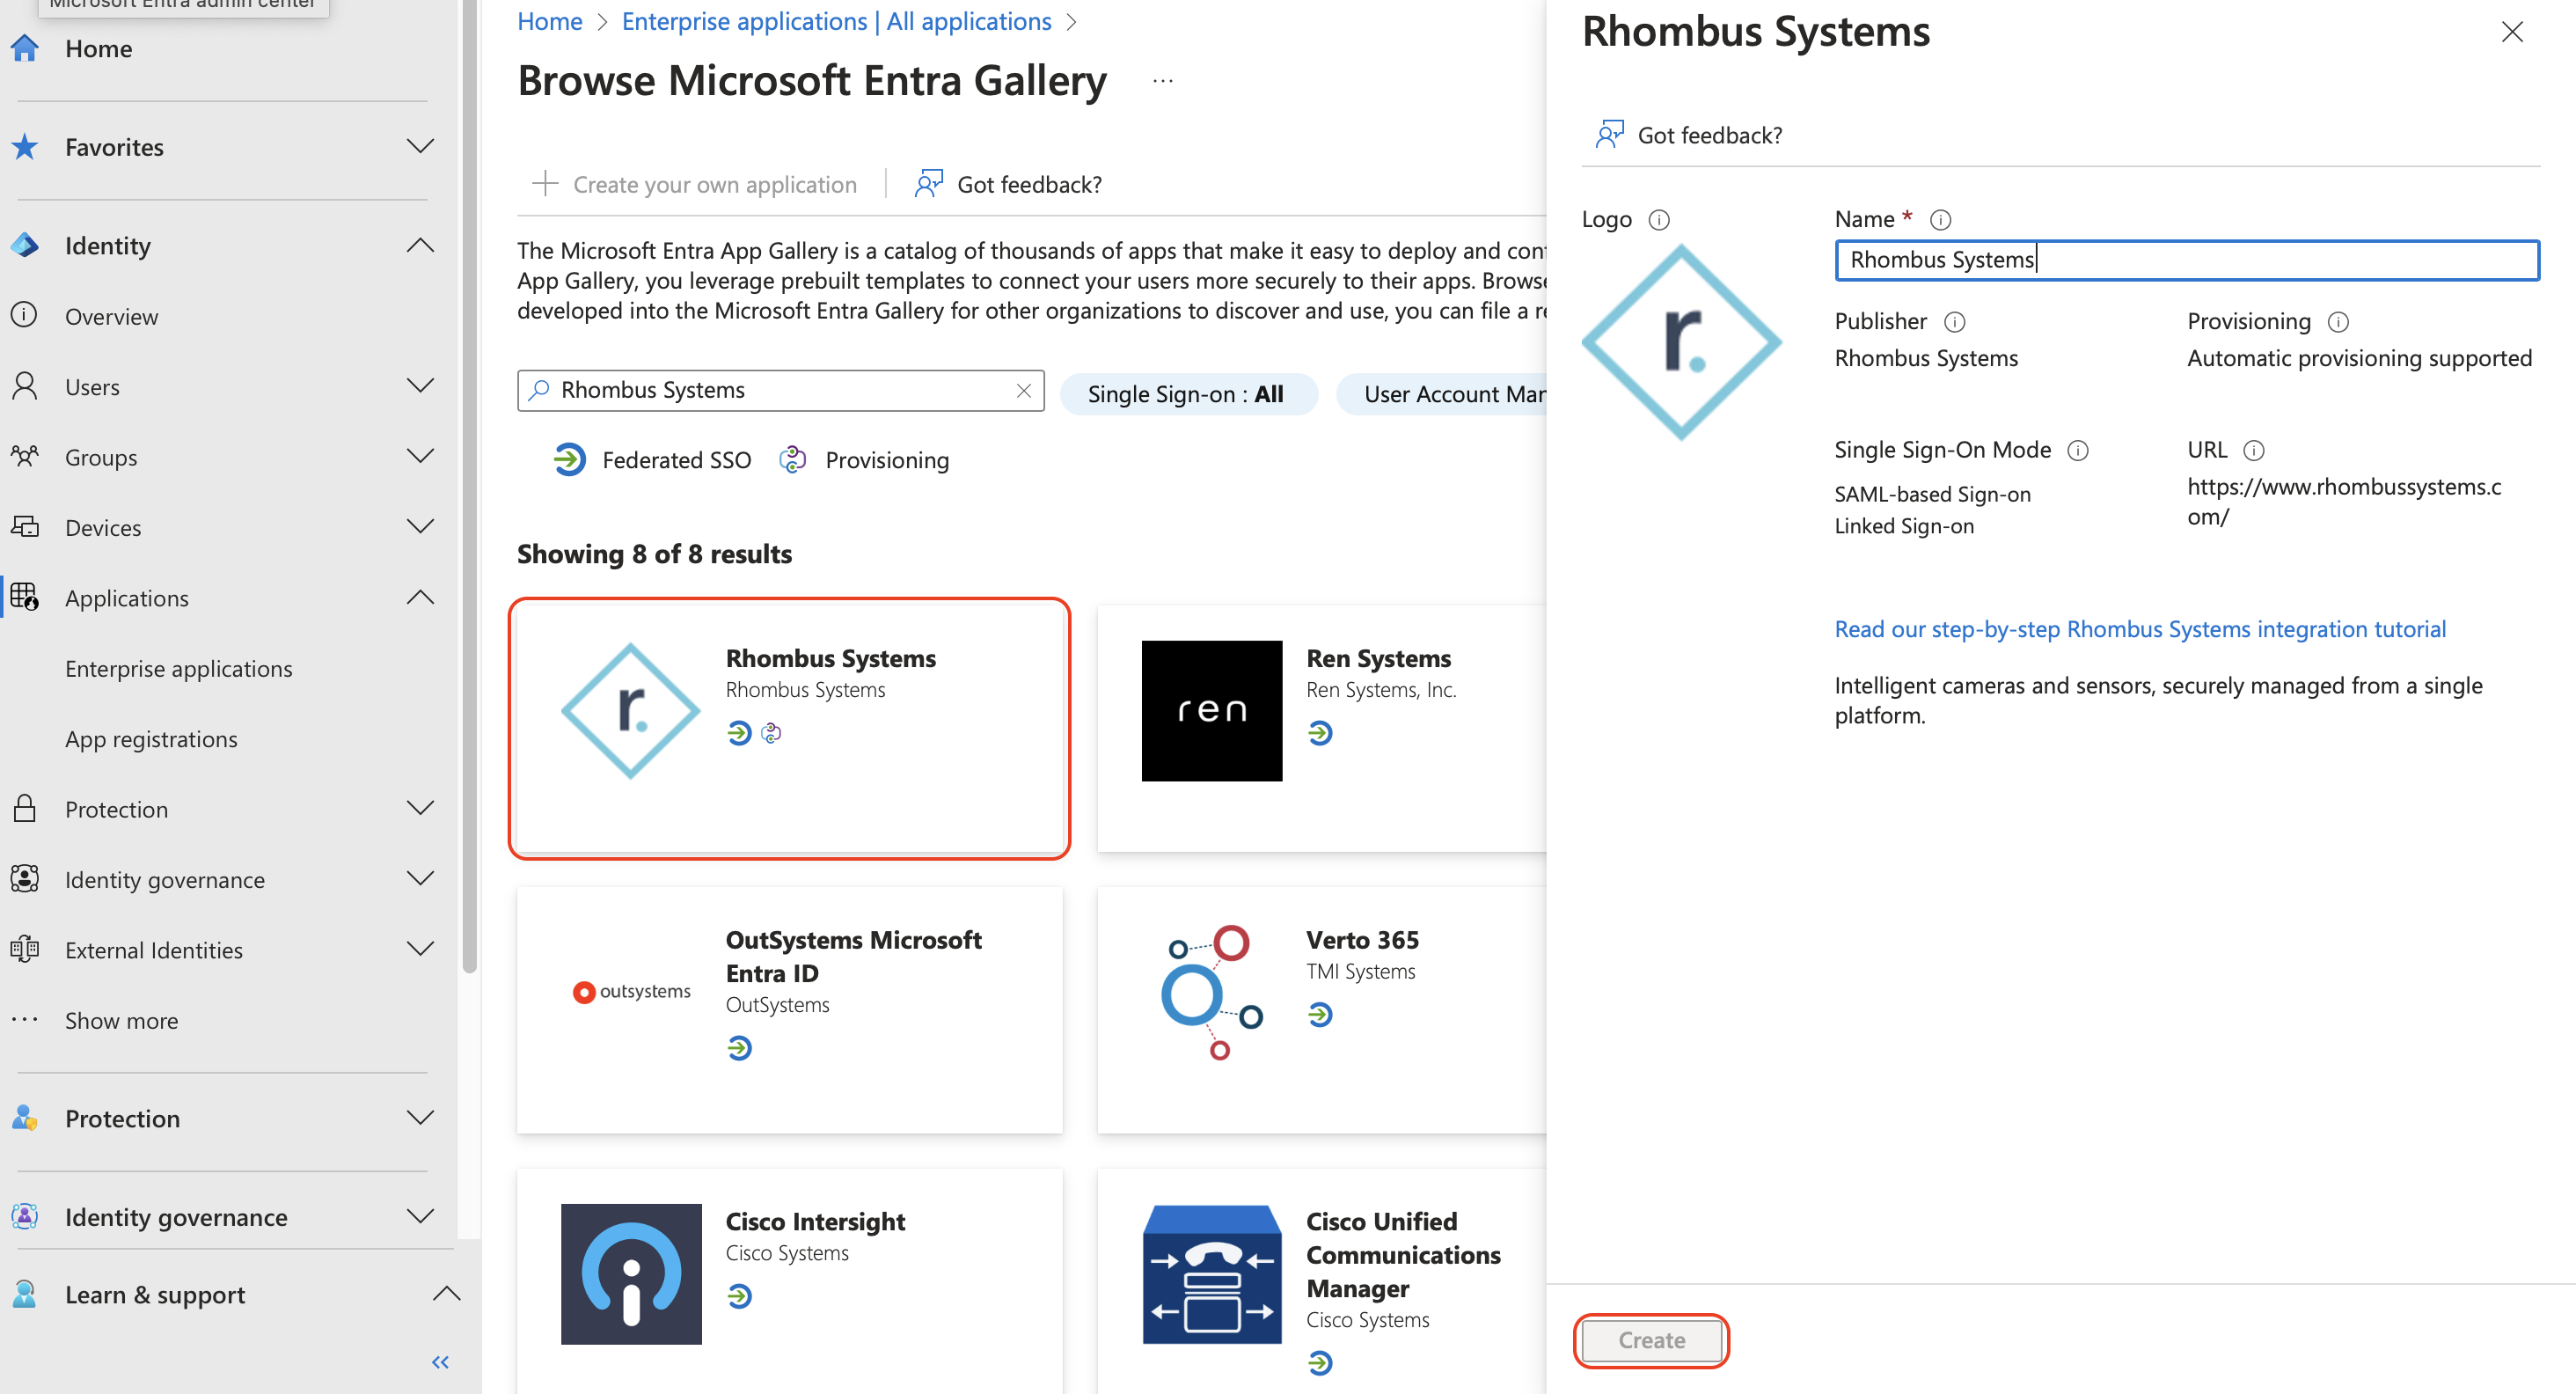Expand the Groups menu chevron

pos(421,457)
